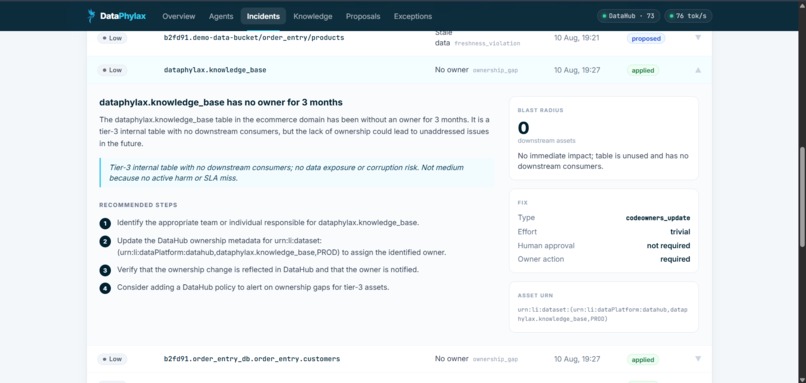Image resolution: width=806 pixels, height=383 pixels.
Task: Expand the order_entry/products incident row
Action: (x=698, y=38)
